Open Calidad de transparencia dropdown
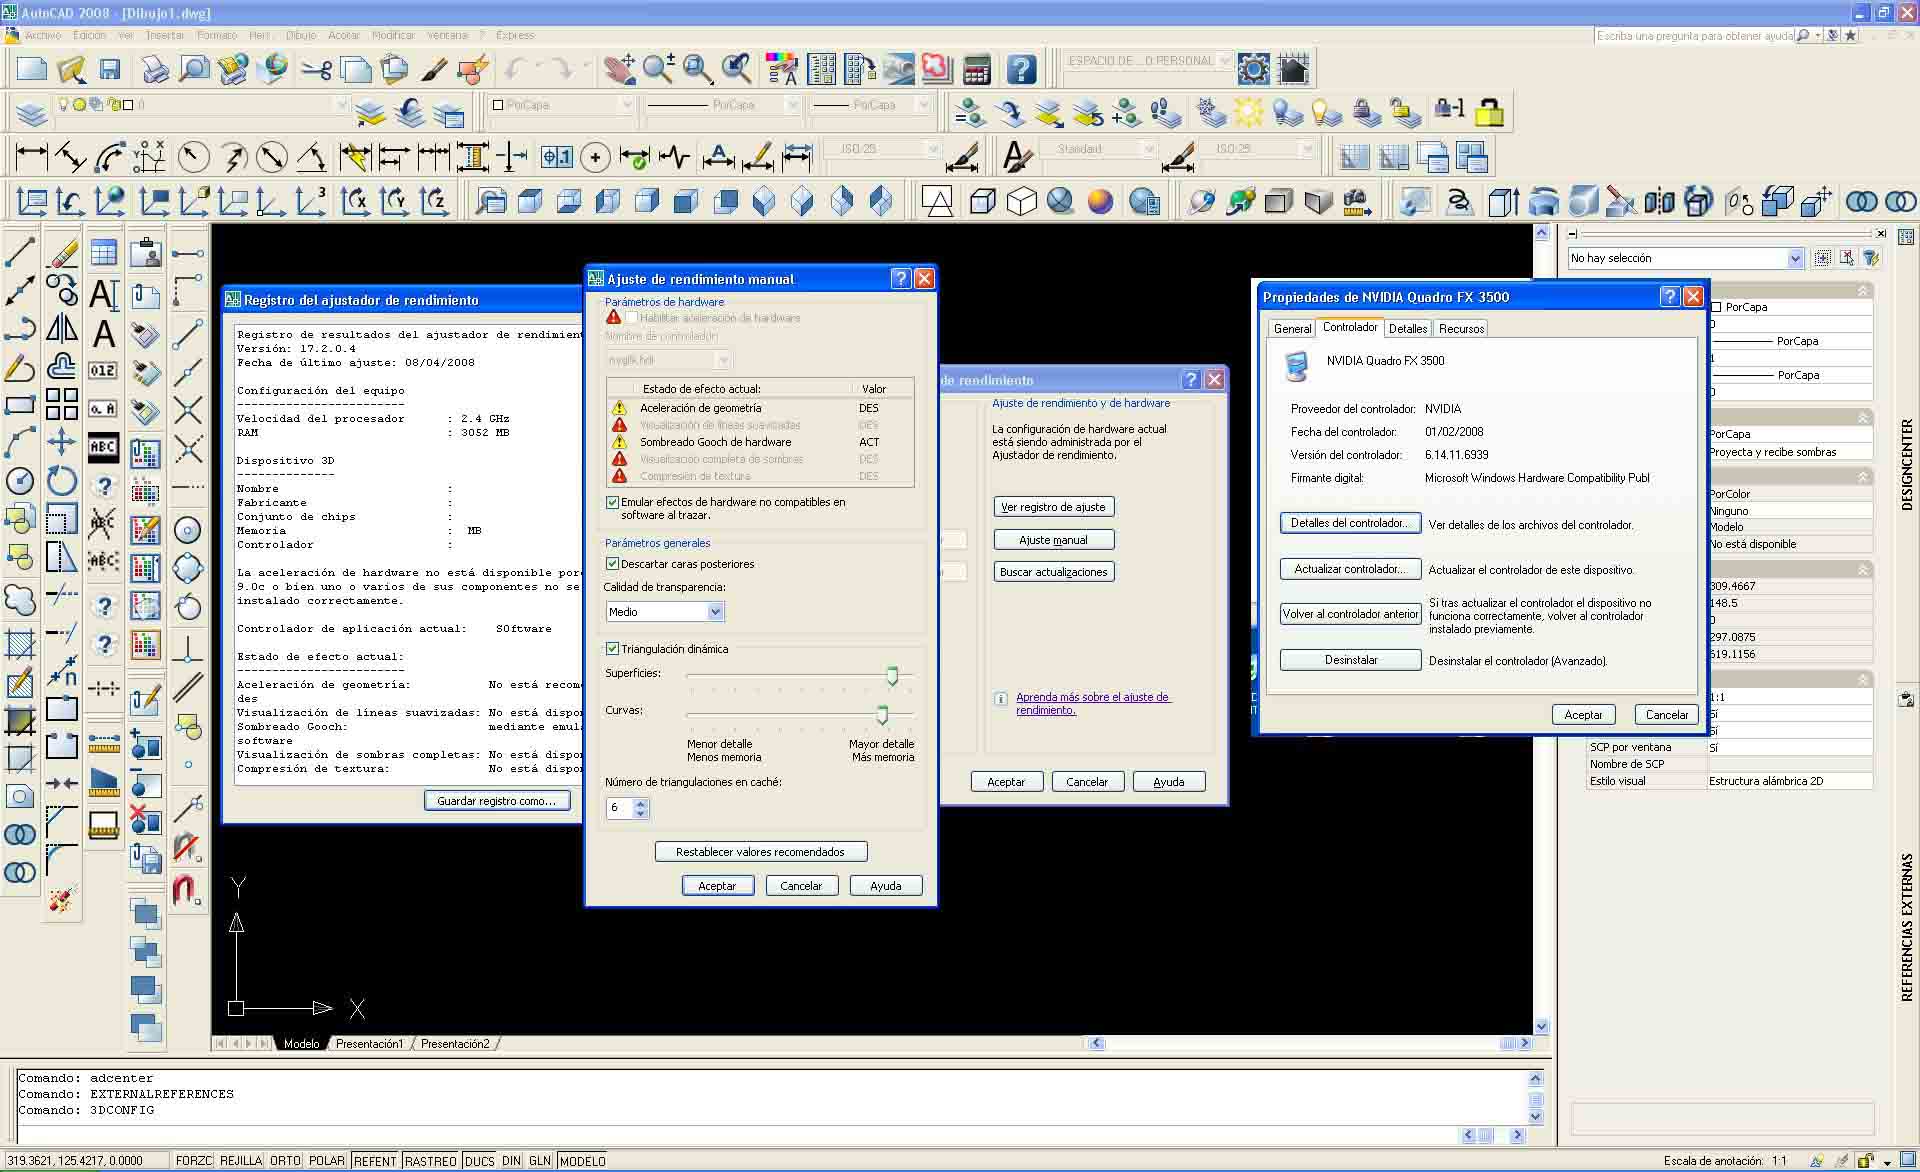 click(715, 612)
